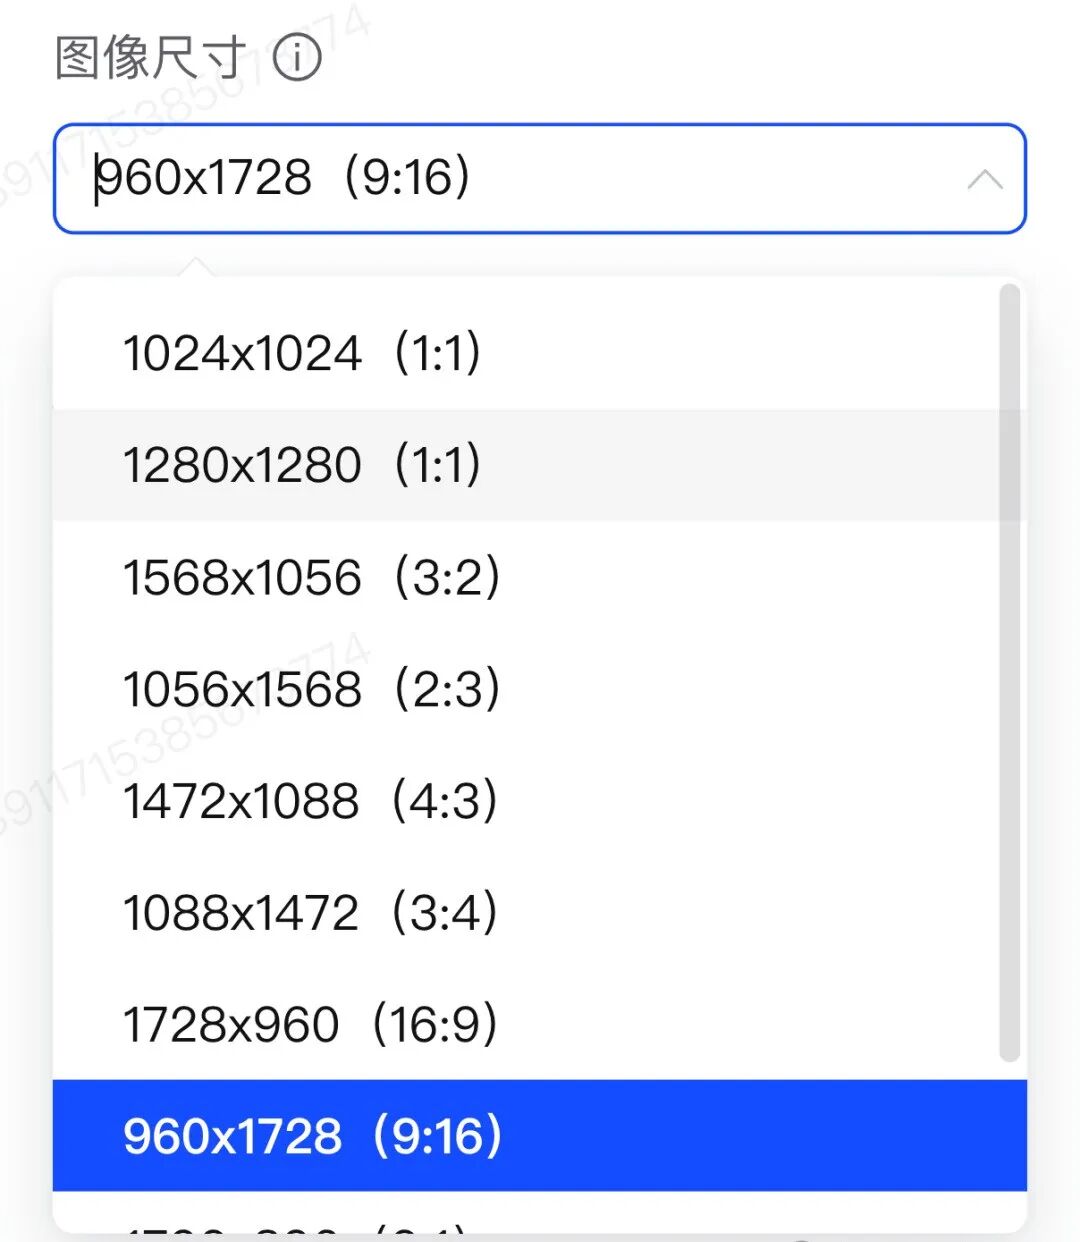The height and width of the screenshot is (1242, 1080).
Task: Click the dropdown list's vertical scrollbar
Action: [x=1010, y=670]
